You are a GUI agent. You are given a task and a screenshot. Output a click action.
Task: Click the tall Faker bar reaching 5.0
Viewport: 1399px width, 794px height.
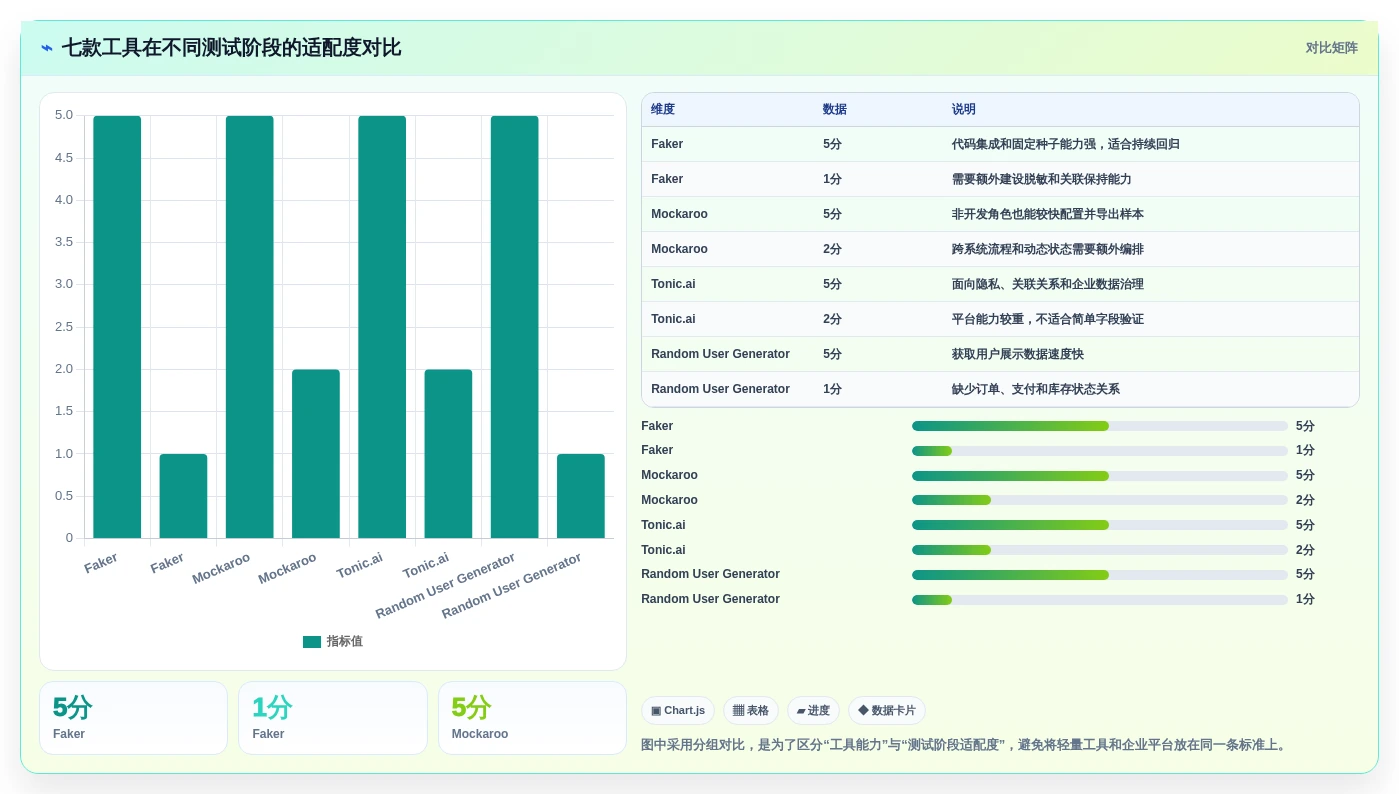[x=117, y=327]
